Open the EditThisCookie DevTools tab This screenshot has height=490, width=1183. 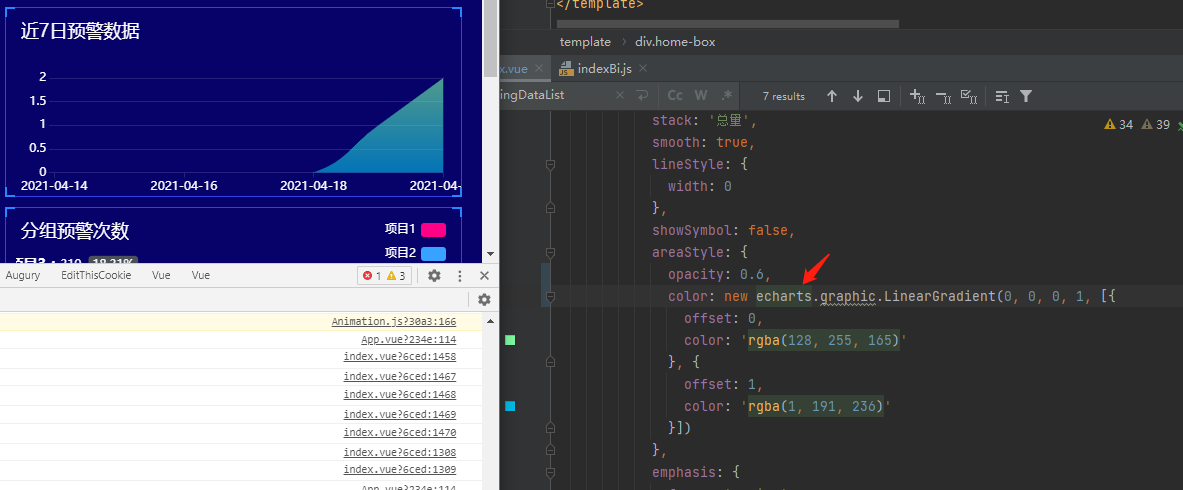click(96, 276)
